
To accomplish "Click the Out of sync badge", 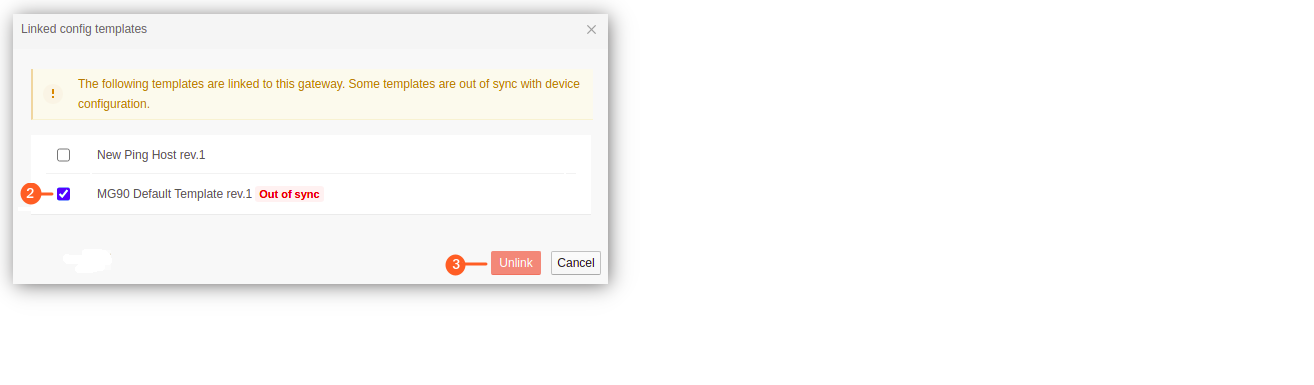I will coord(289,194).
